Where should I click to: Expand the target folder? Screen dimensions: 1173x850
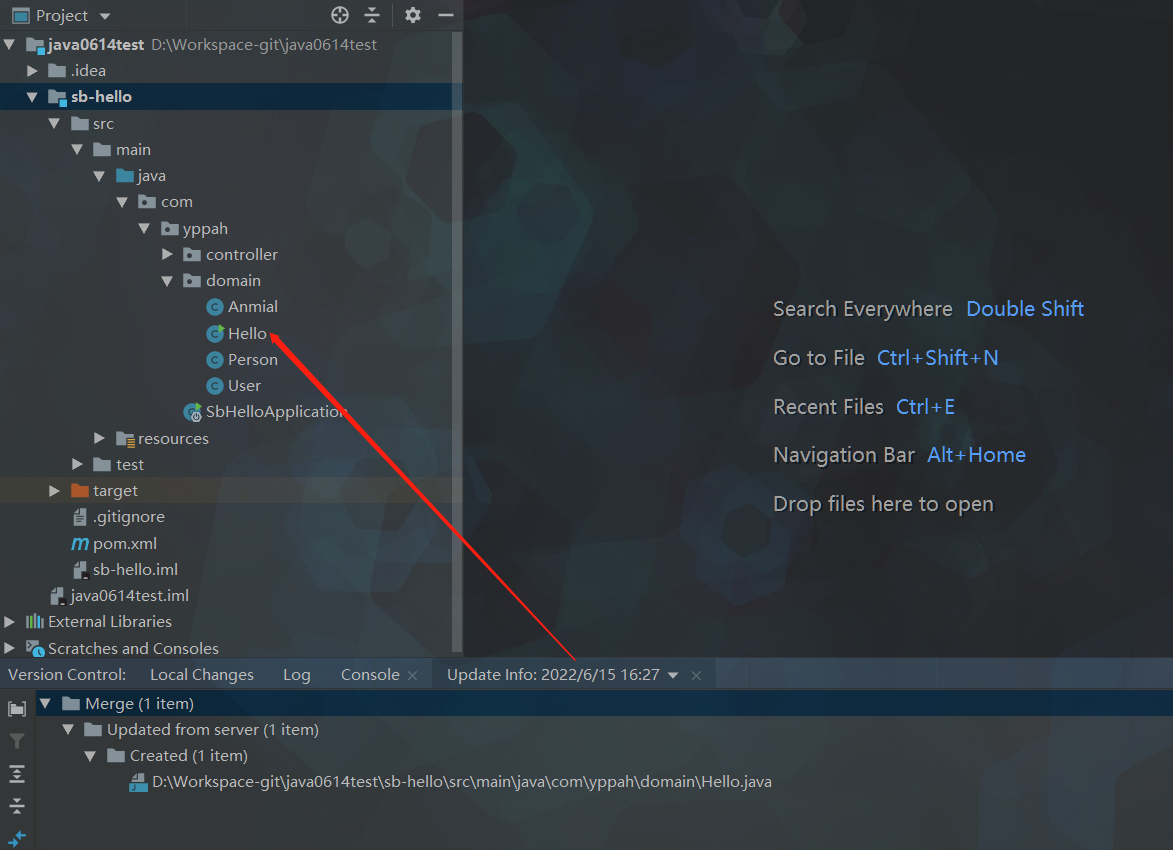point(55,491)
